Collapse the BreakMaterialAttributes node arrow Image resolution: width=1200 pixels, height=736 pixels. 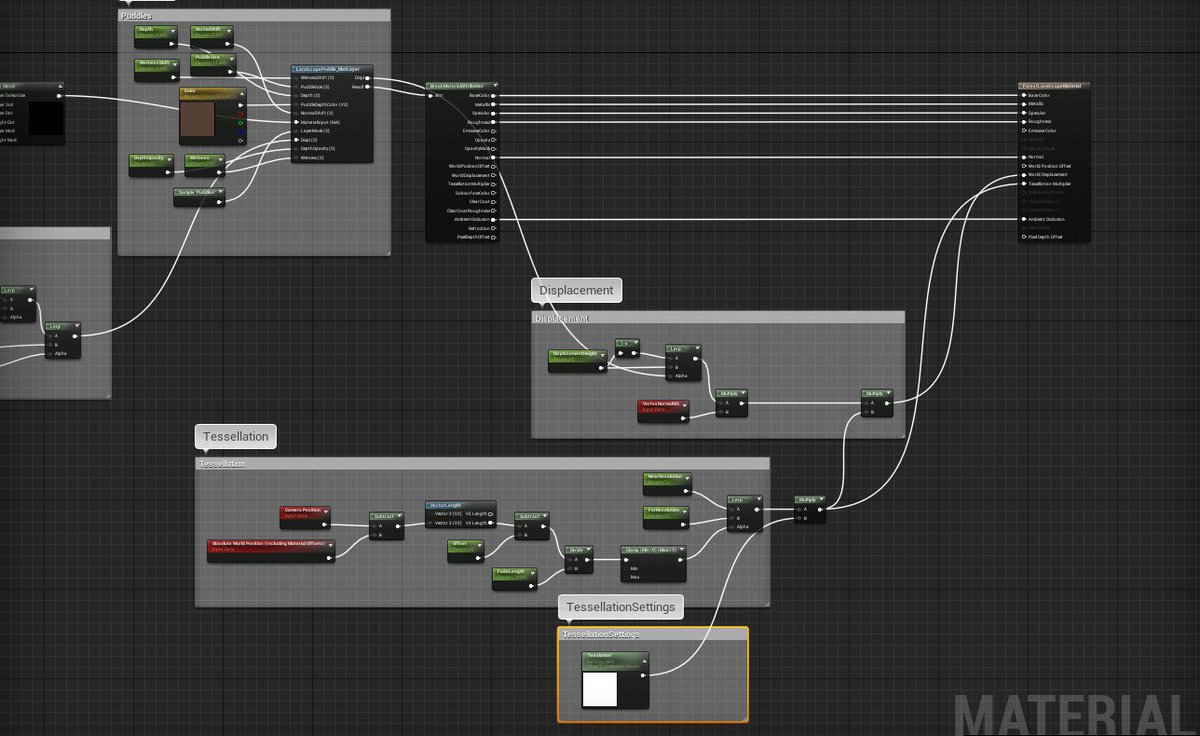(496, 85)
